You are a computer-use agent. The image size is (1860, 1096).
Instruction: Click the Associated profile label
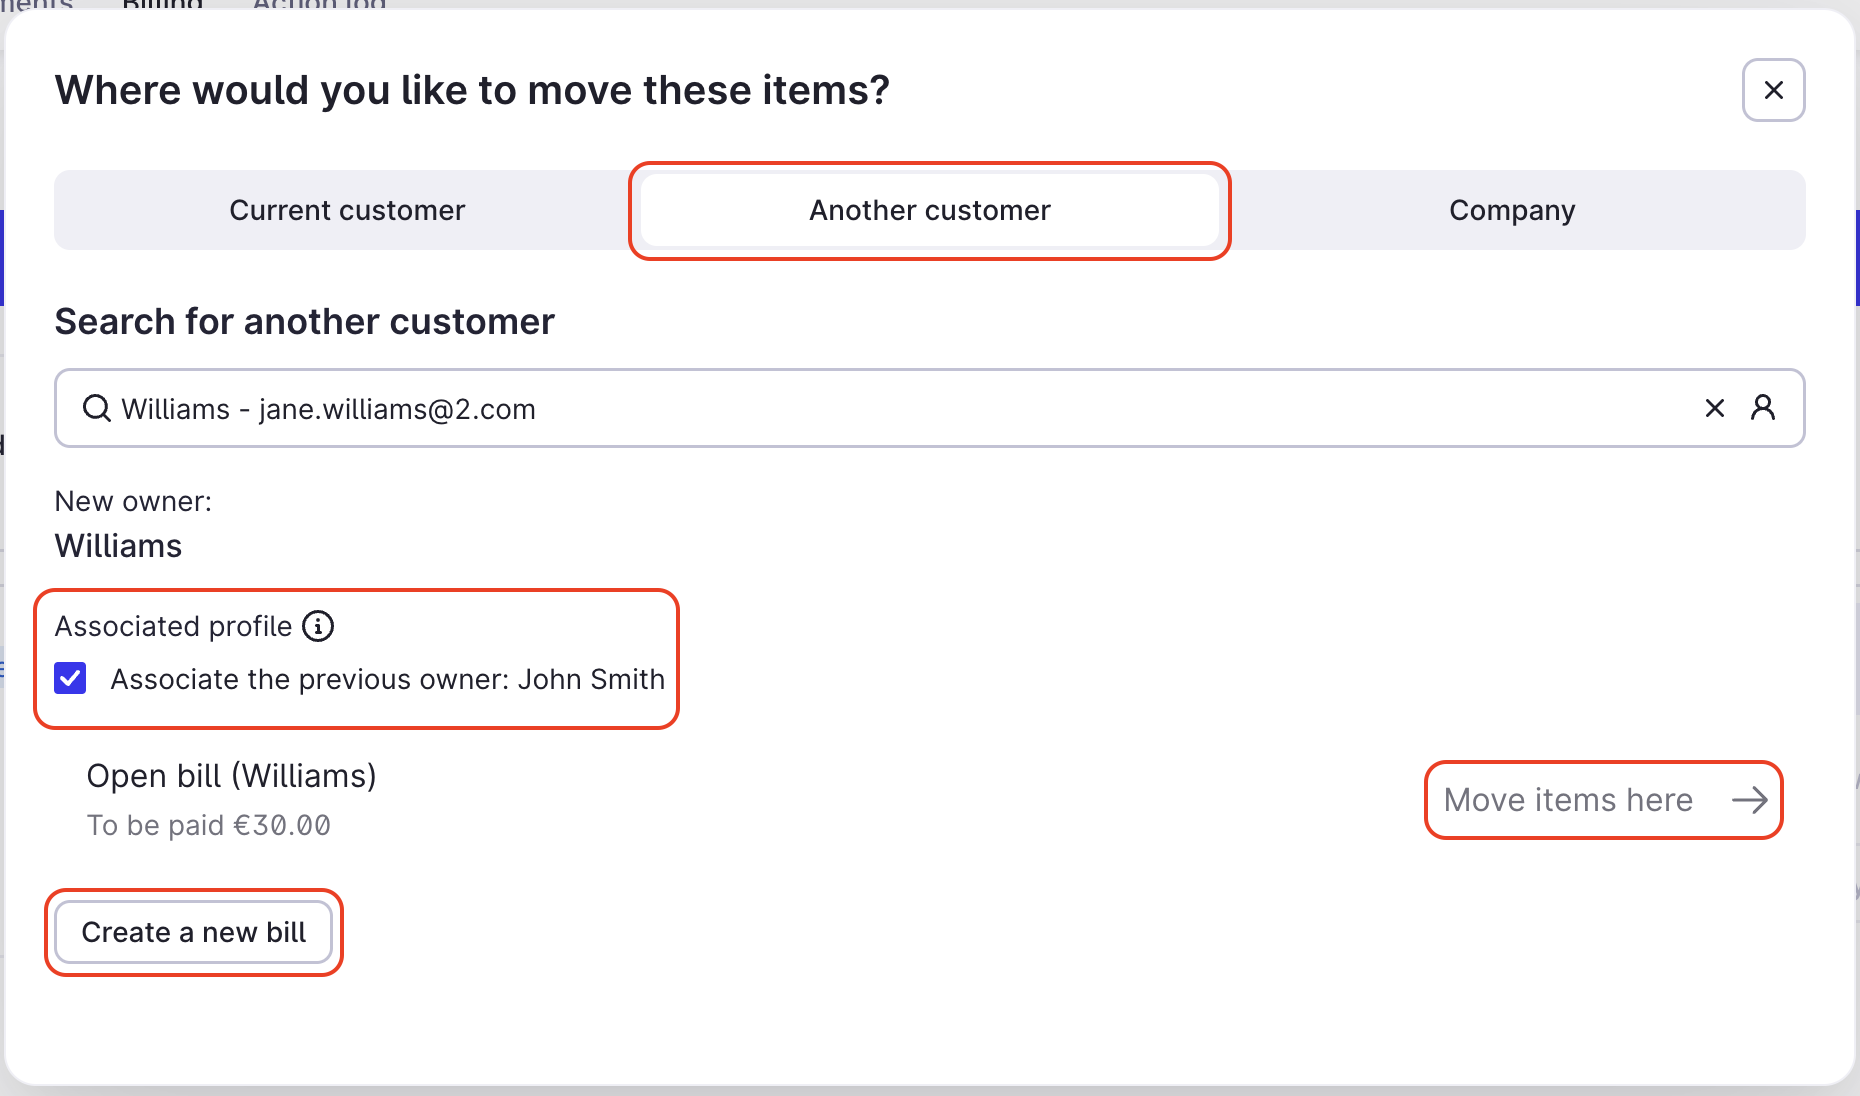[x=173, y=626]
